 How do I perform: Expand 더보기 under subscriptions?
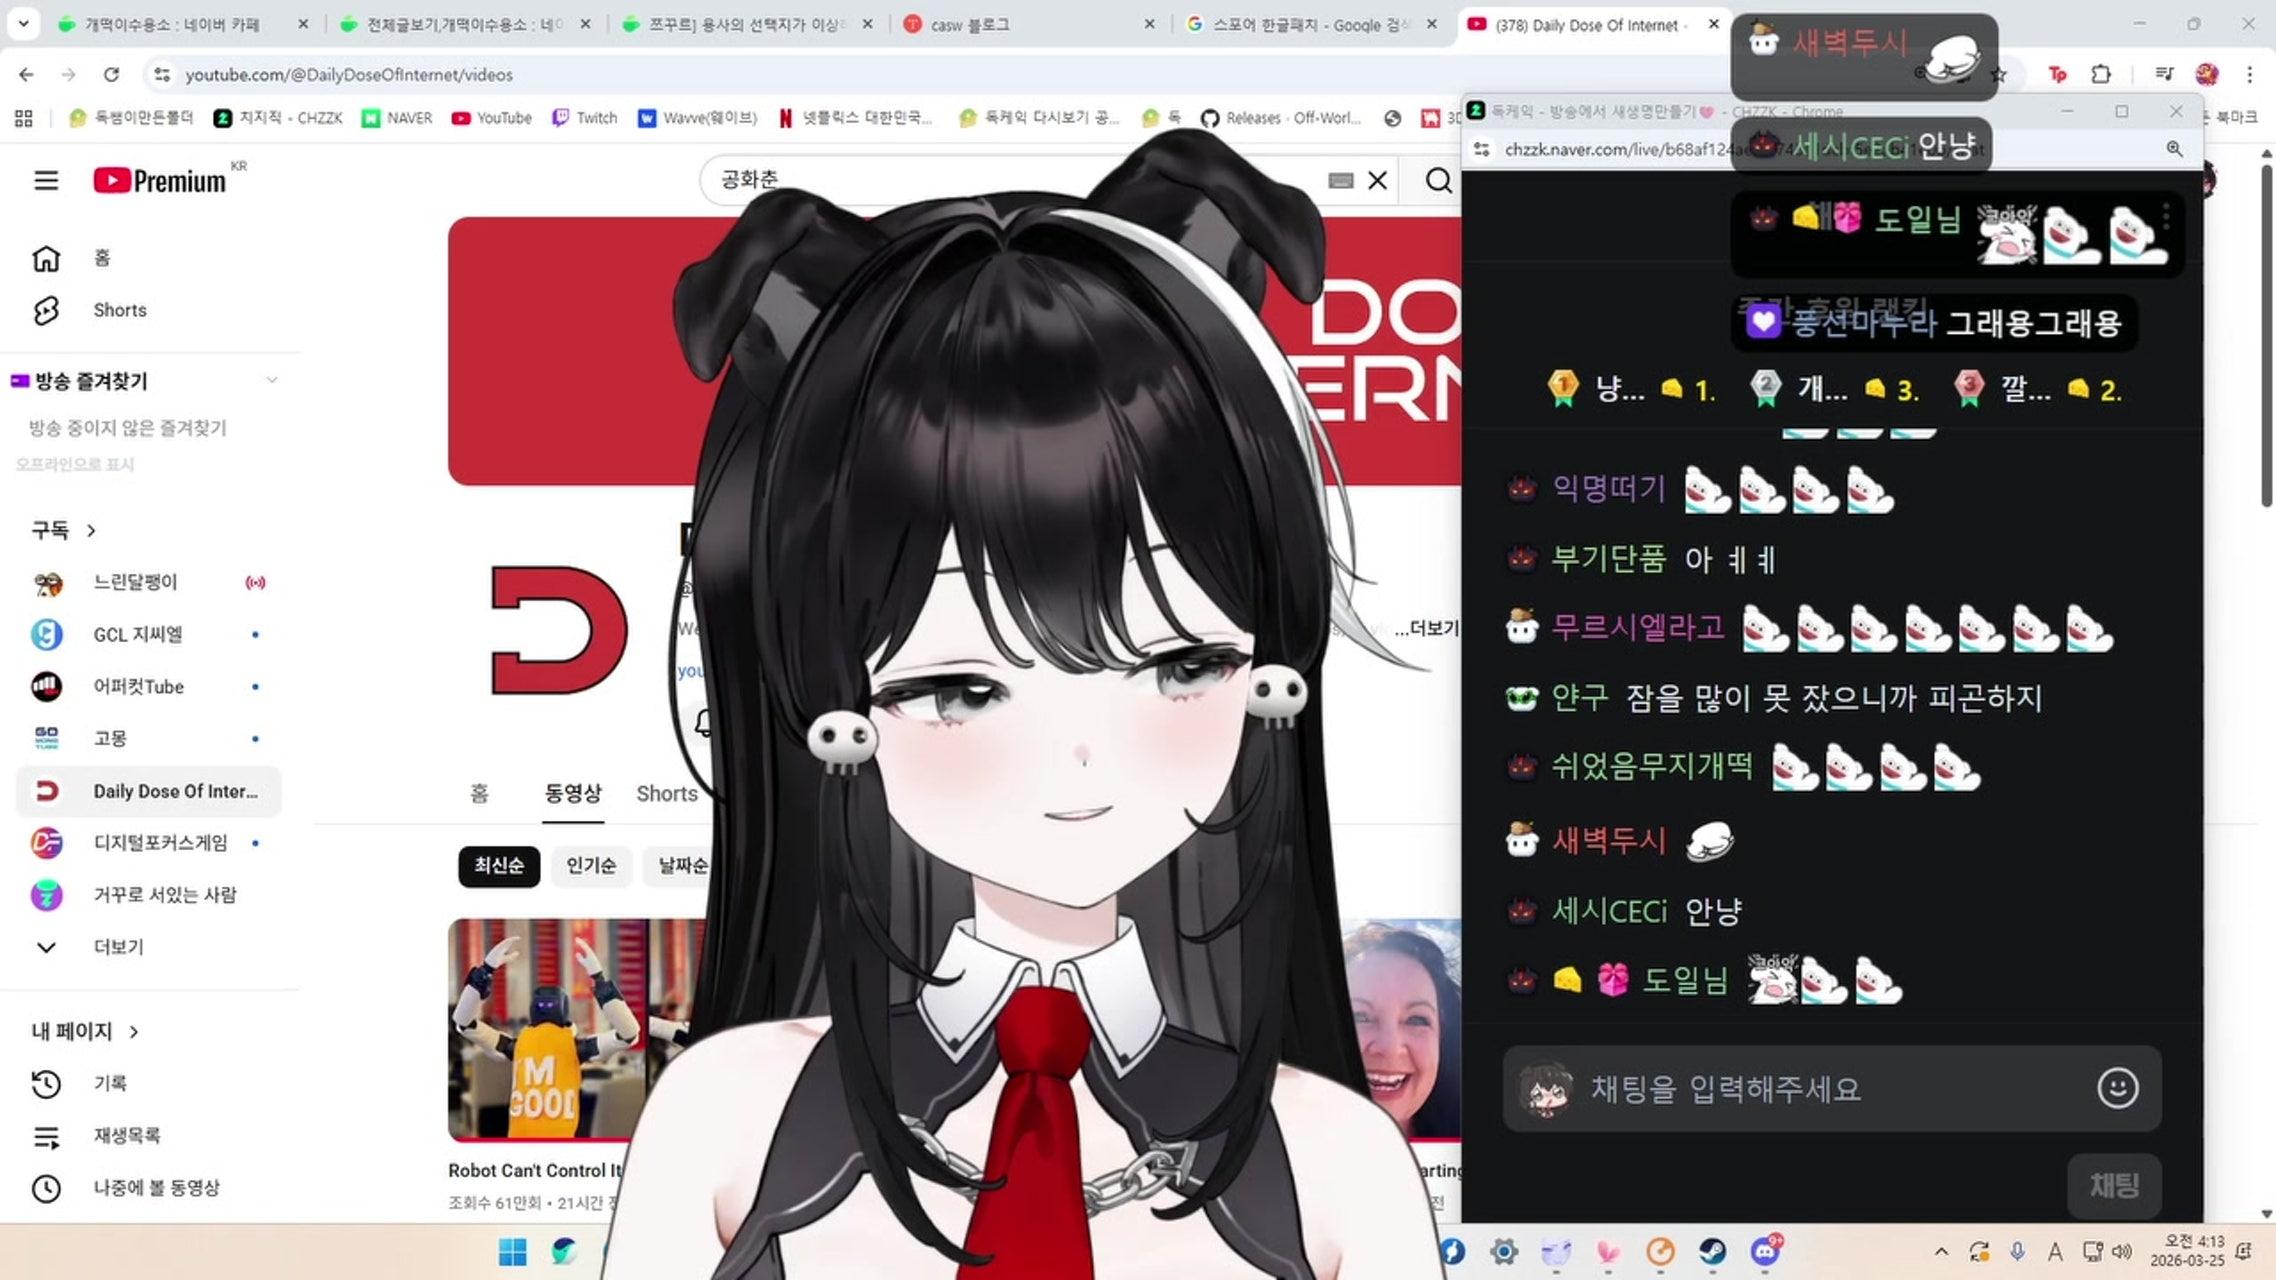coord(118,947)
